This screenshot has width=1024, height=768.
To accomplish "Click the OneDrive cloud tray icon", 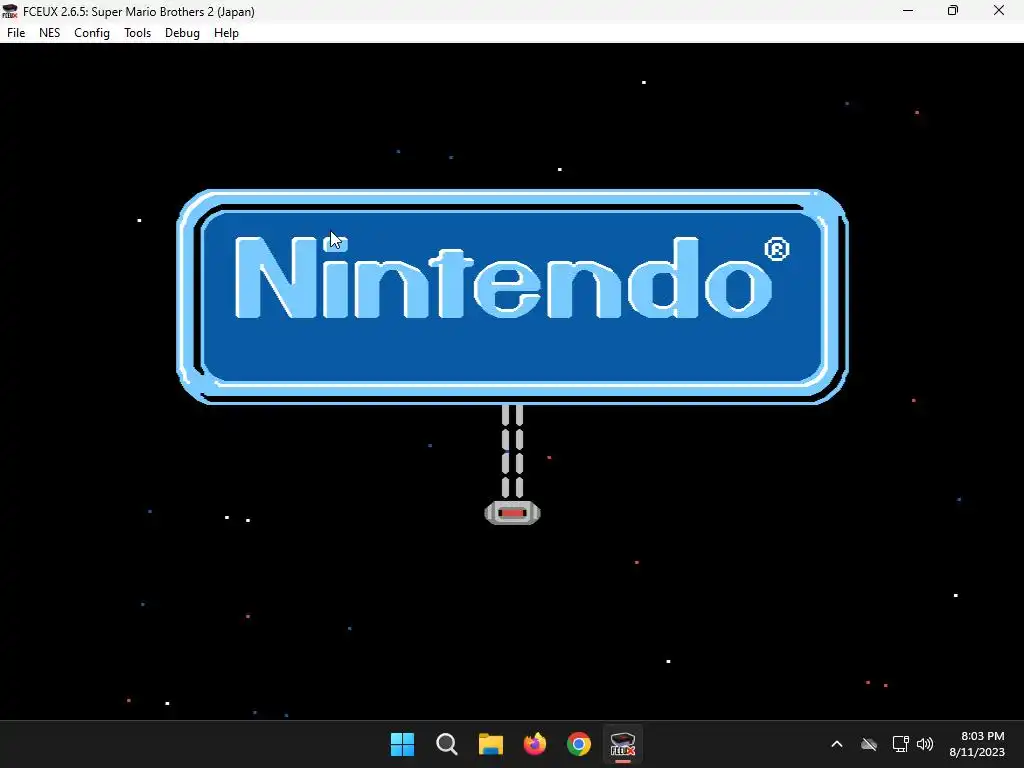I will (869, 744).
